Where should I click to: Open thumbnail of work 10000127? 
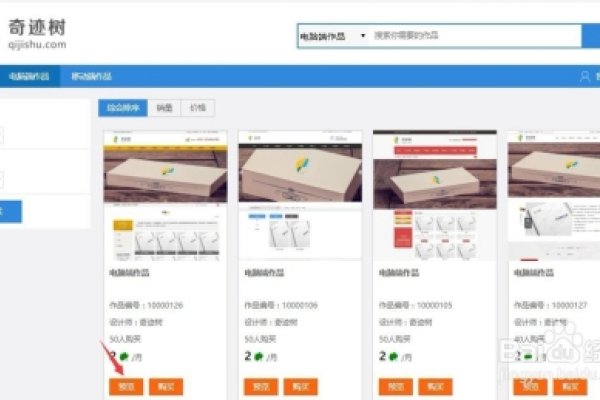pos(554,196)
